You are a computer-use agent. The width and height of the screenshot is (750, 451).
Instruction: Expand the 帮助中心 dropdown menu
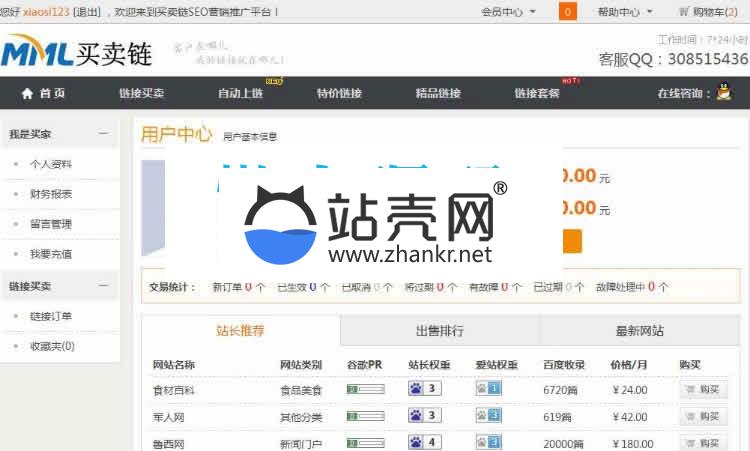tap(625, 12)
